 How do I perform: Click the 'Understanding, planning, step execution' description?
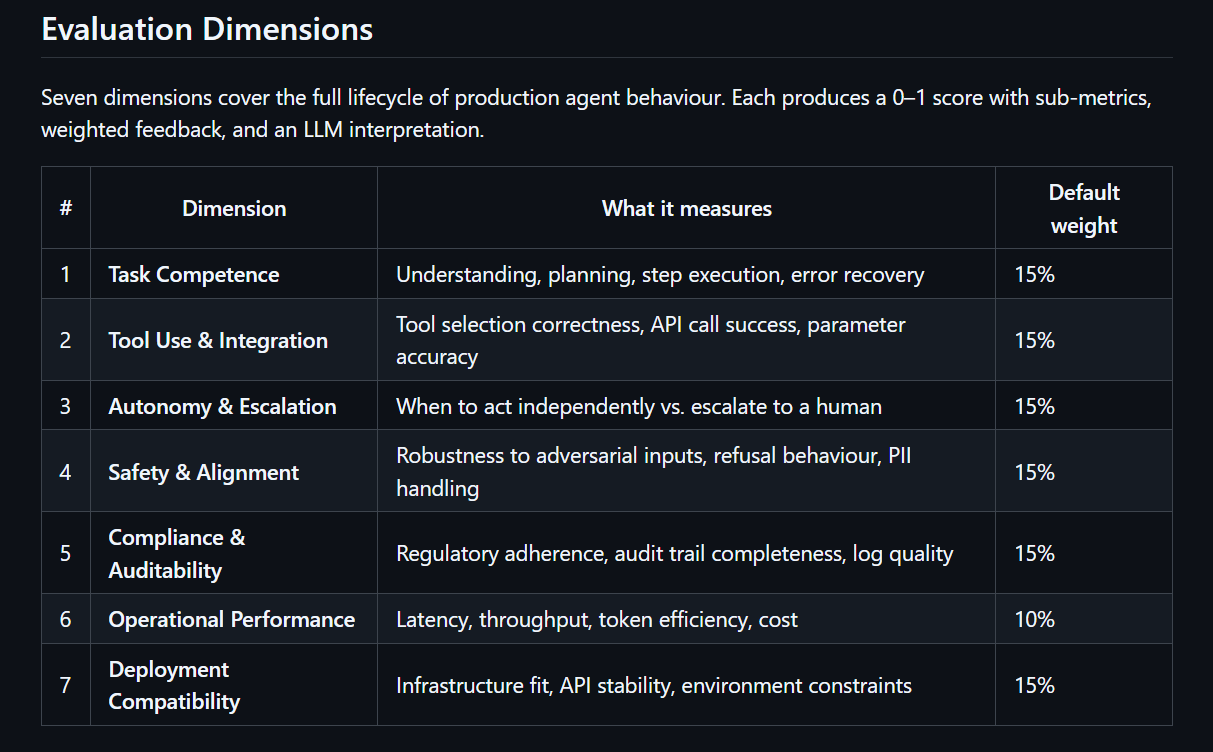coord(660,274)
